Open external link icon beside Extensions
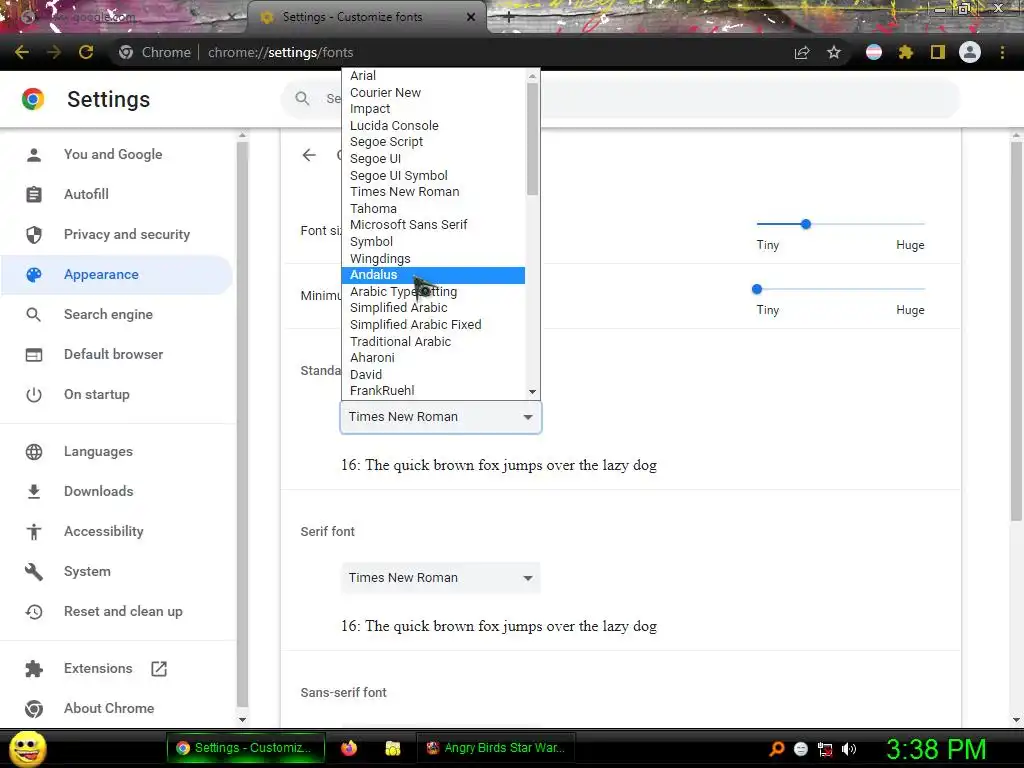Viewport: 1024px width, 768px height. pyautogui.click(x=159, y=668)
